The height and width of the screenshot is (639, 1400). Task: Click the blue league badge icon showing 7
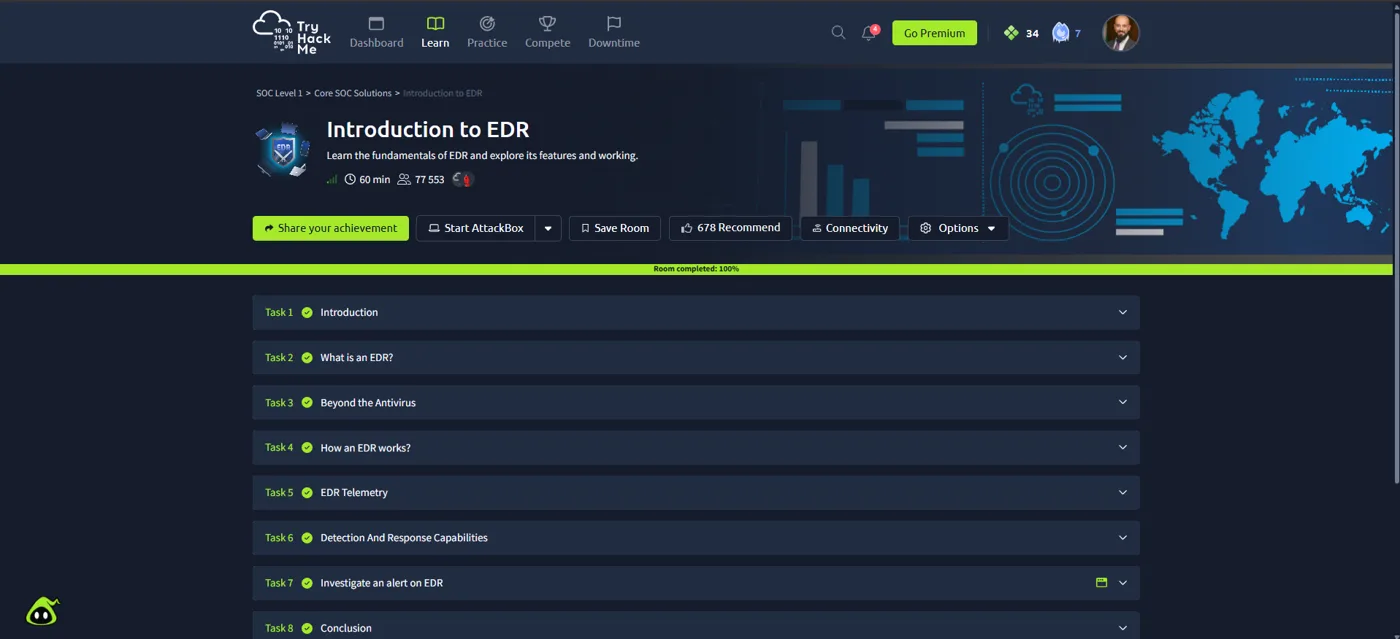pyautogui.click(x=1061, y=33)
